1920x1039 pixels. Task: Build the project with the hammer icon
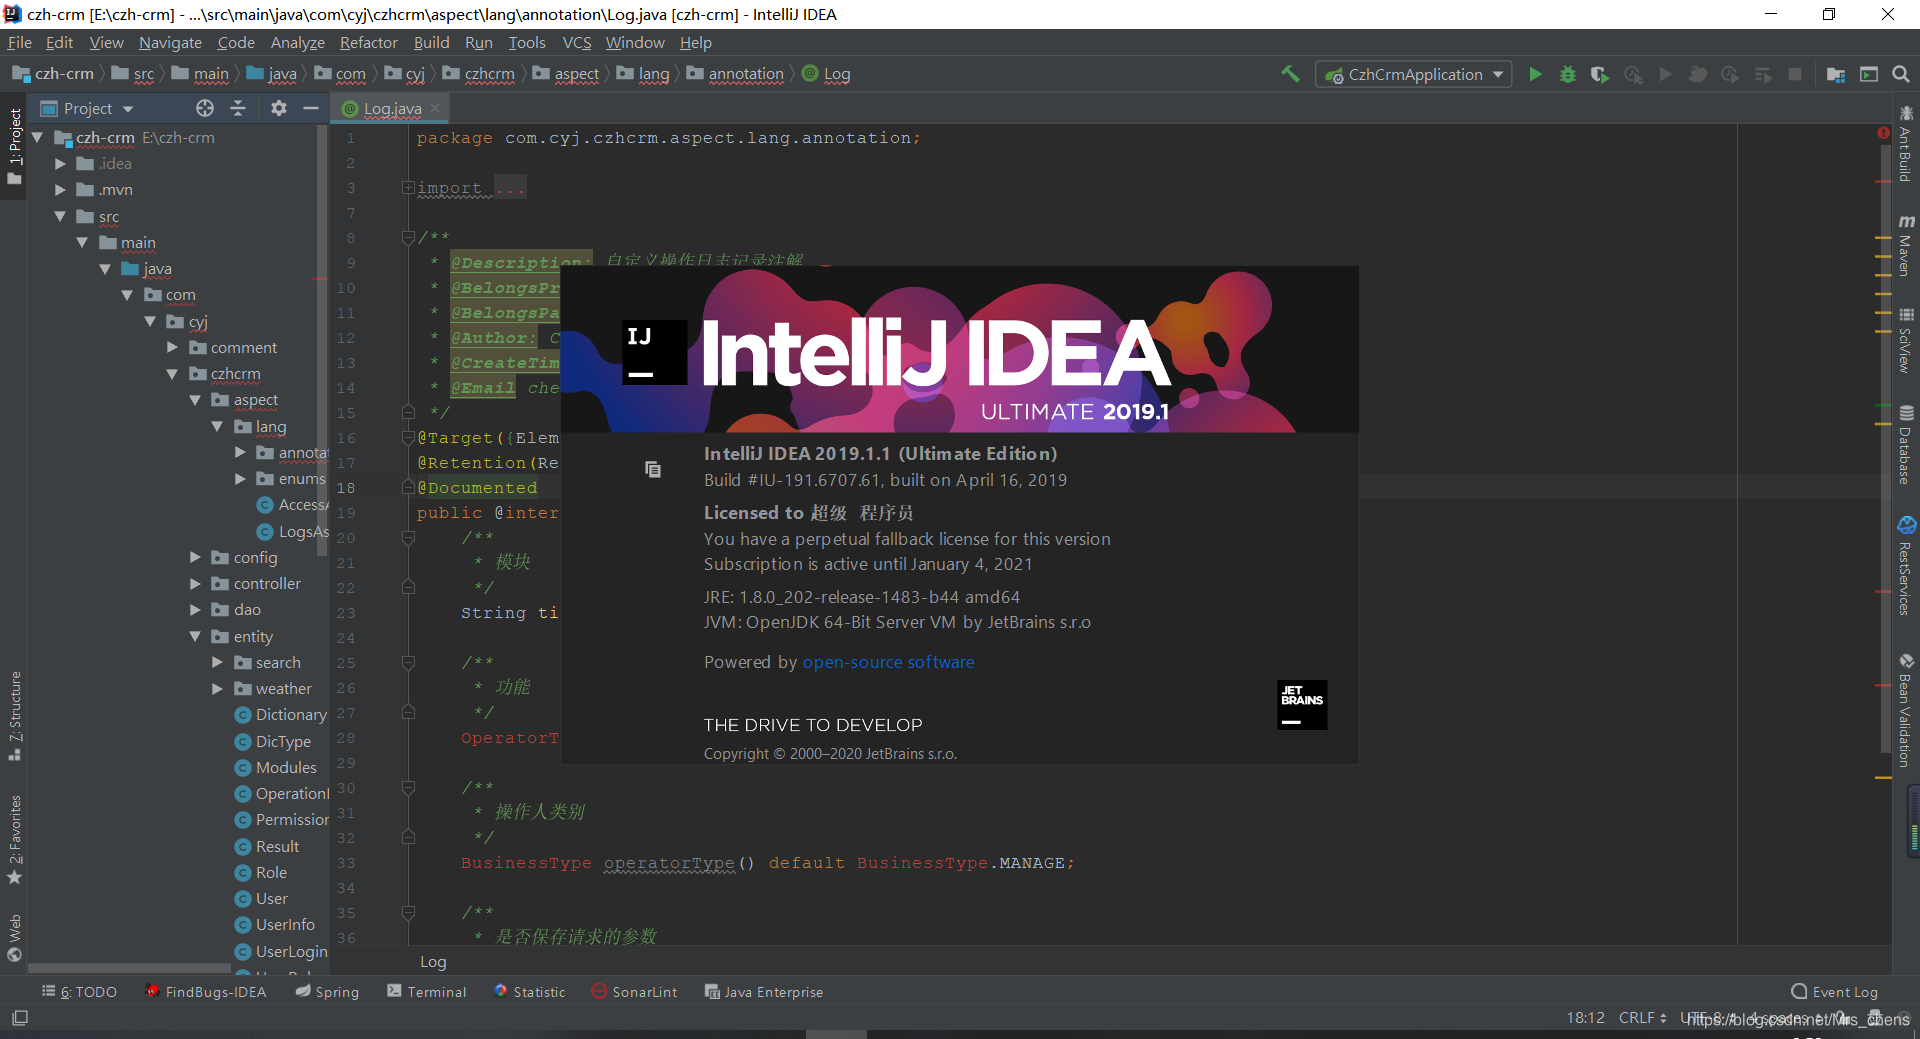click(x=1290, y=74)
